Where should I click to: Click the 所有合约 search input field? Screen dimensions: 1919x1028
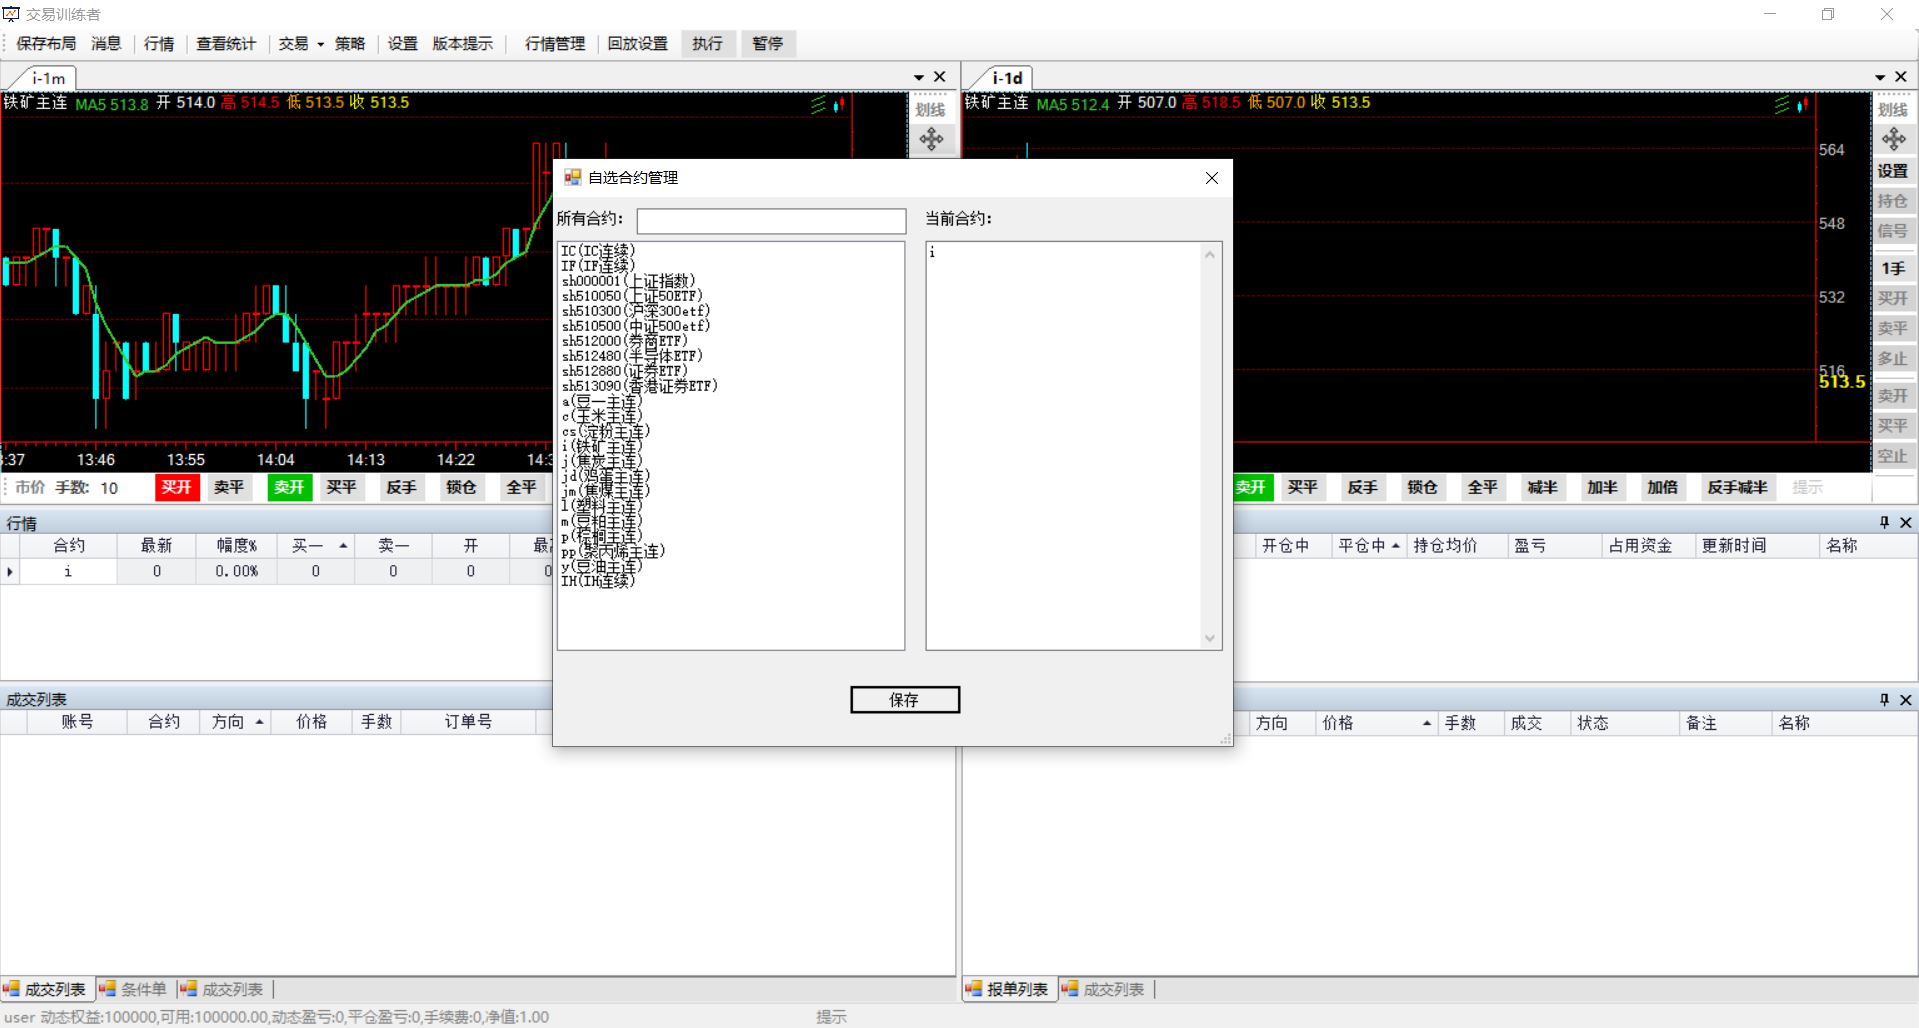click(x=771, y=220)
